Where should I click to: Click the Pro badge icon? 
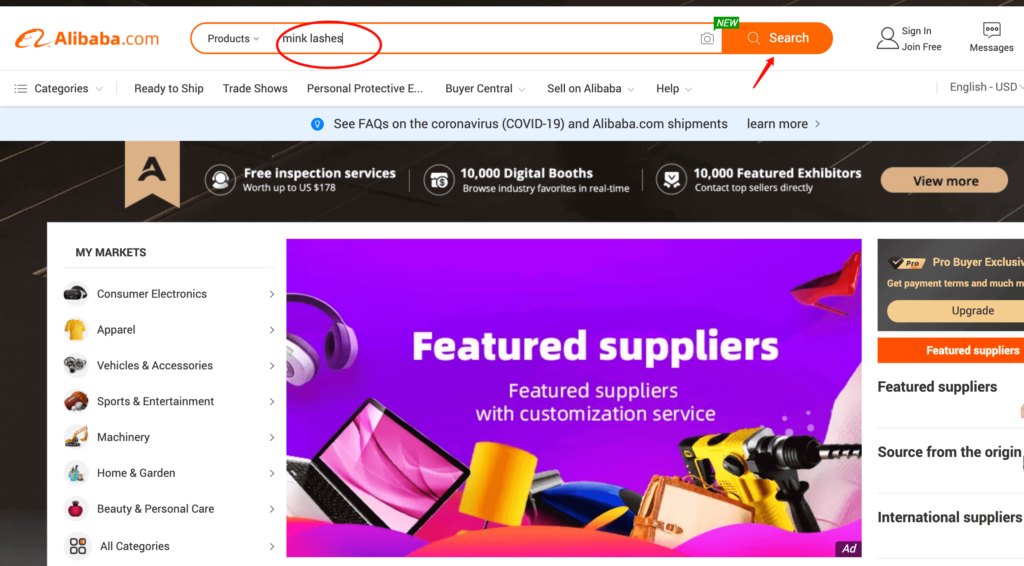[x=908, y=262]
